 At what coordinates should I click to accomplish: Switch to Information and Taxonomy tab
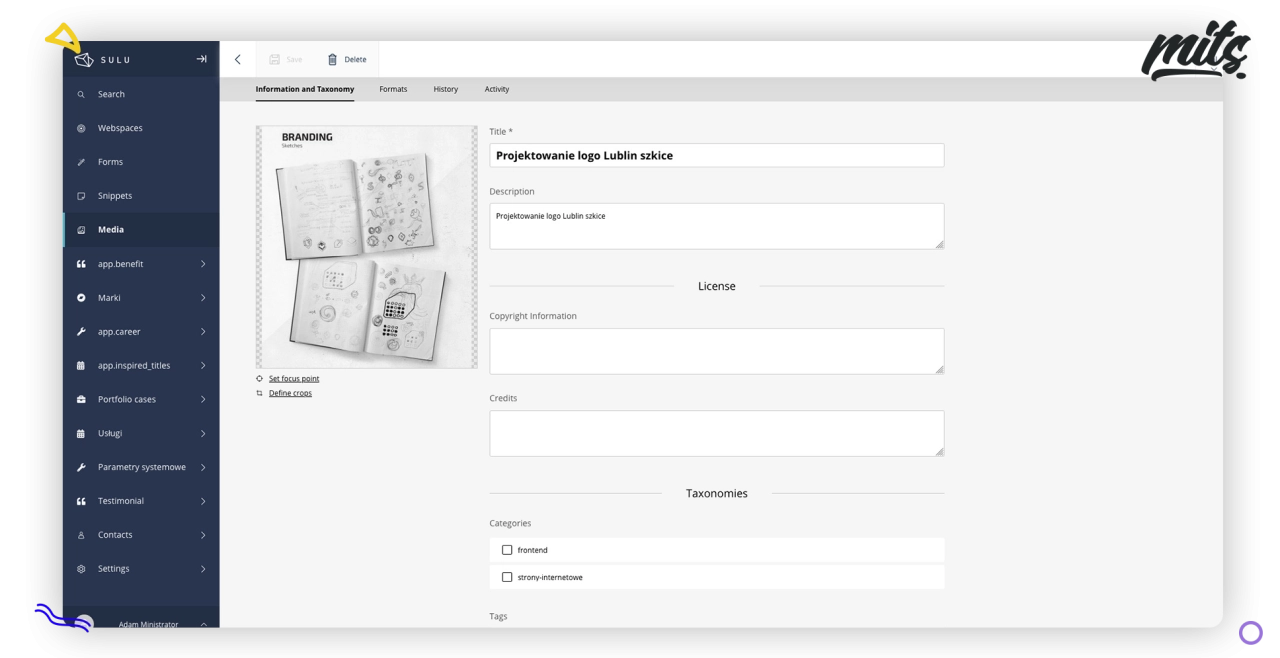pos(305,89)
